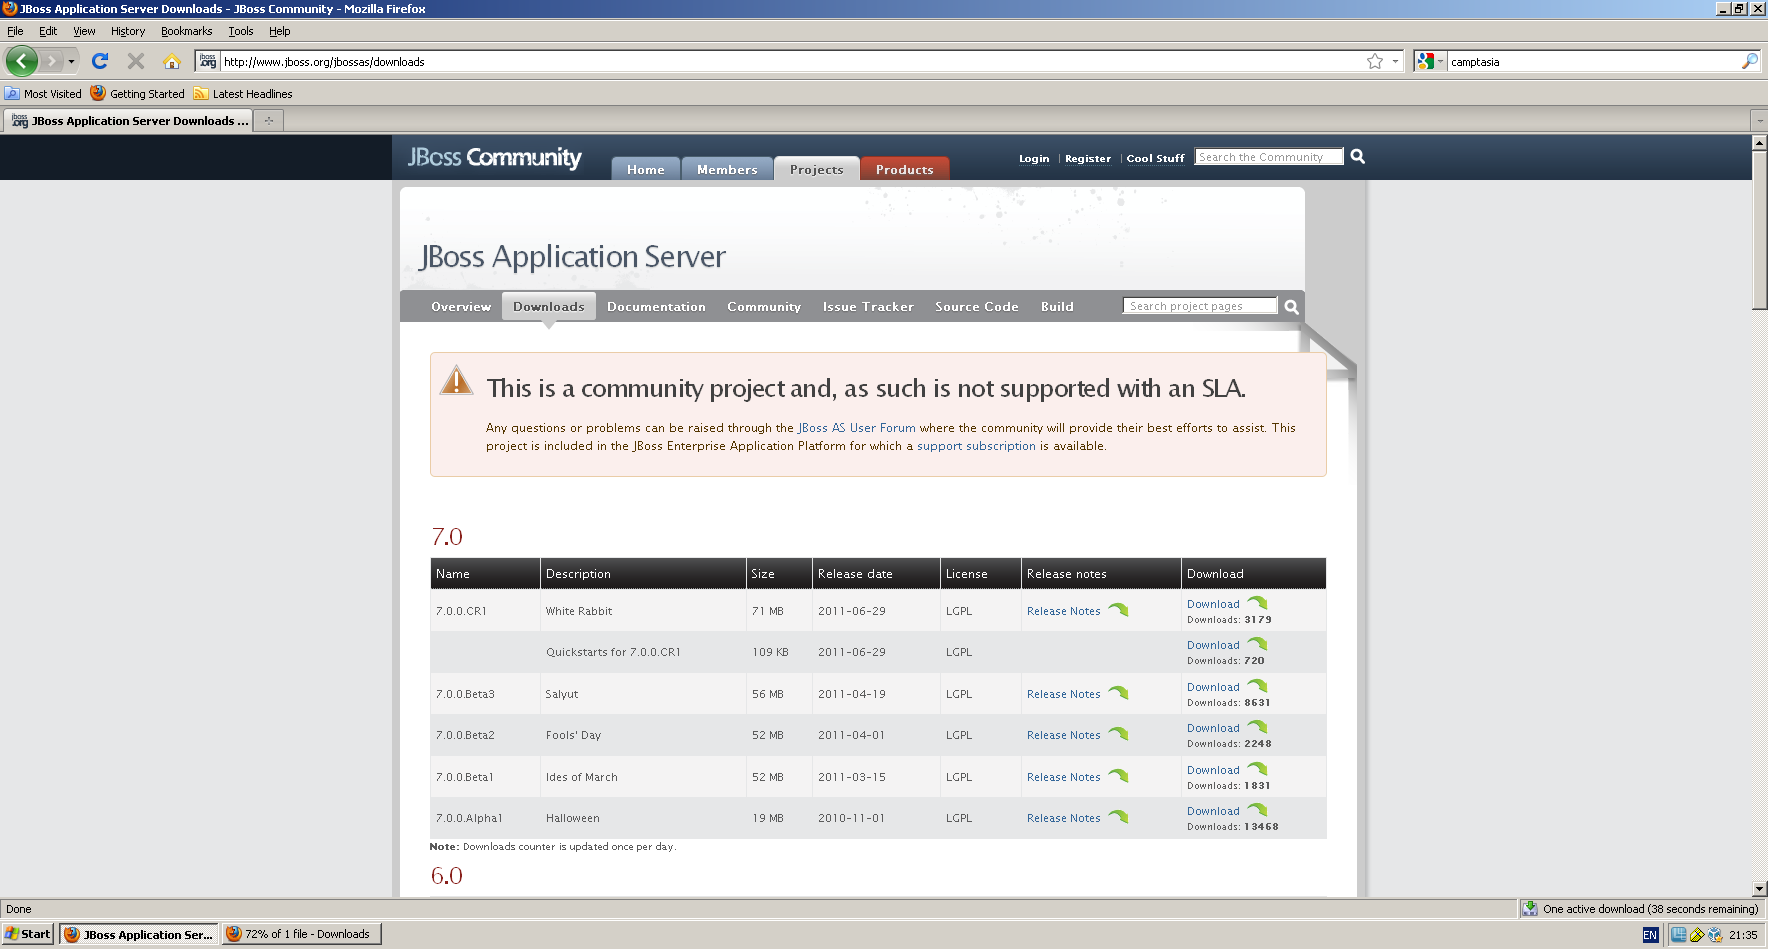Click the Back navigation arrow
Screen dimensions: 1768x949
pos(21,61)
